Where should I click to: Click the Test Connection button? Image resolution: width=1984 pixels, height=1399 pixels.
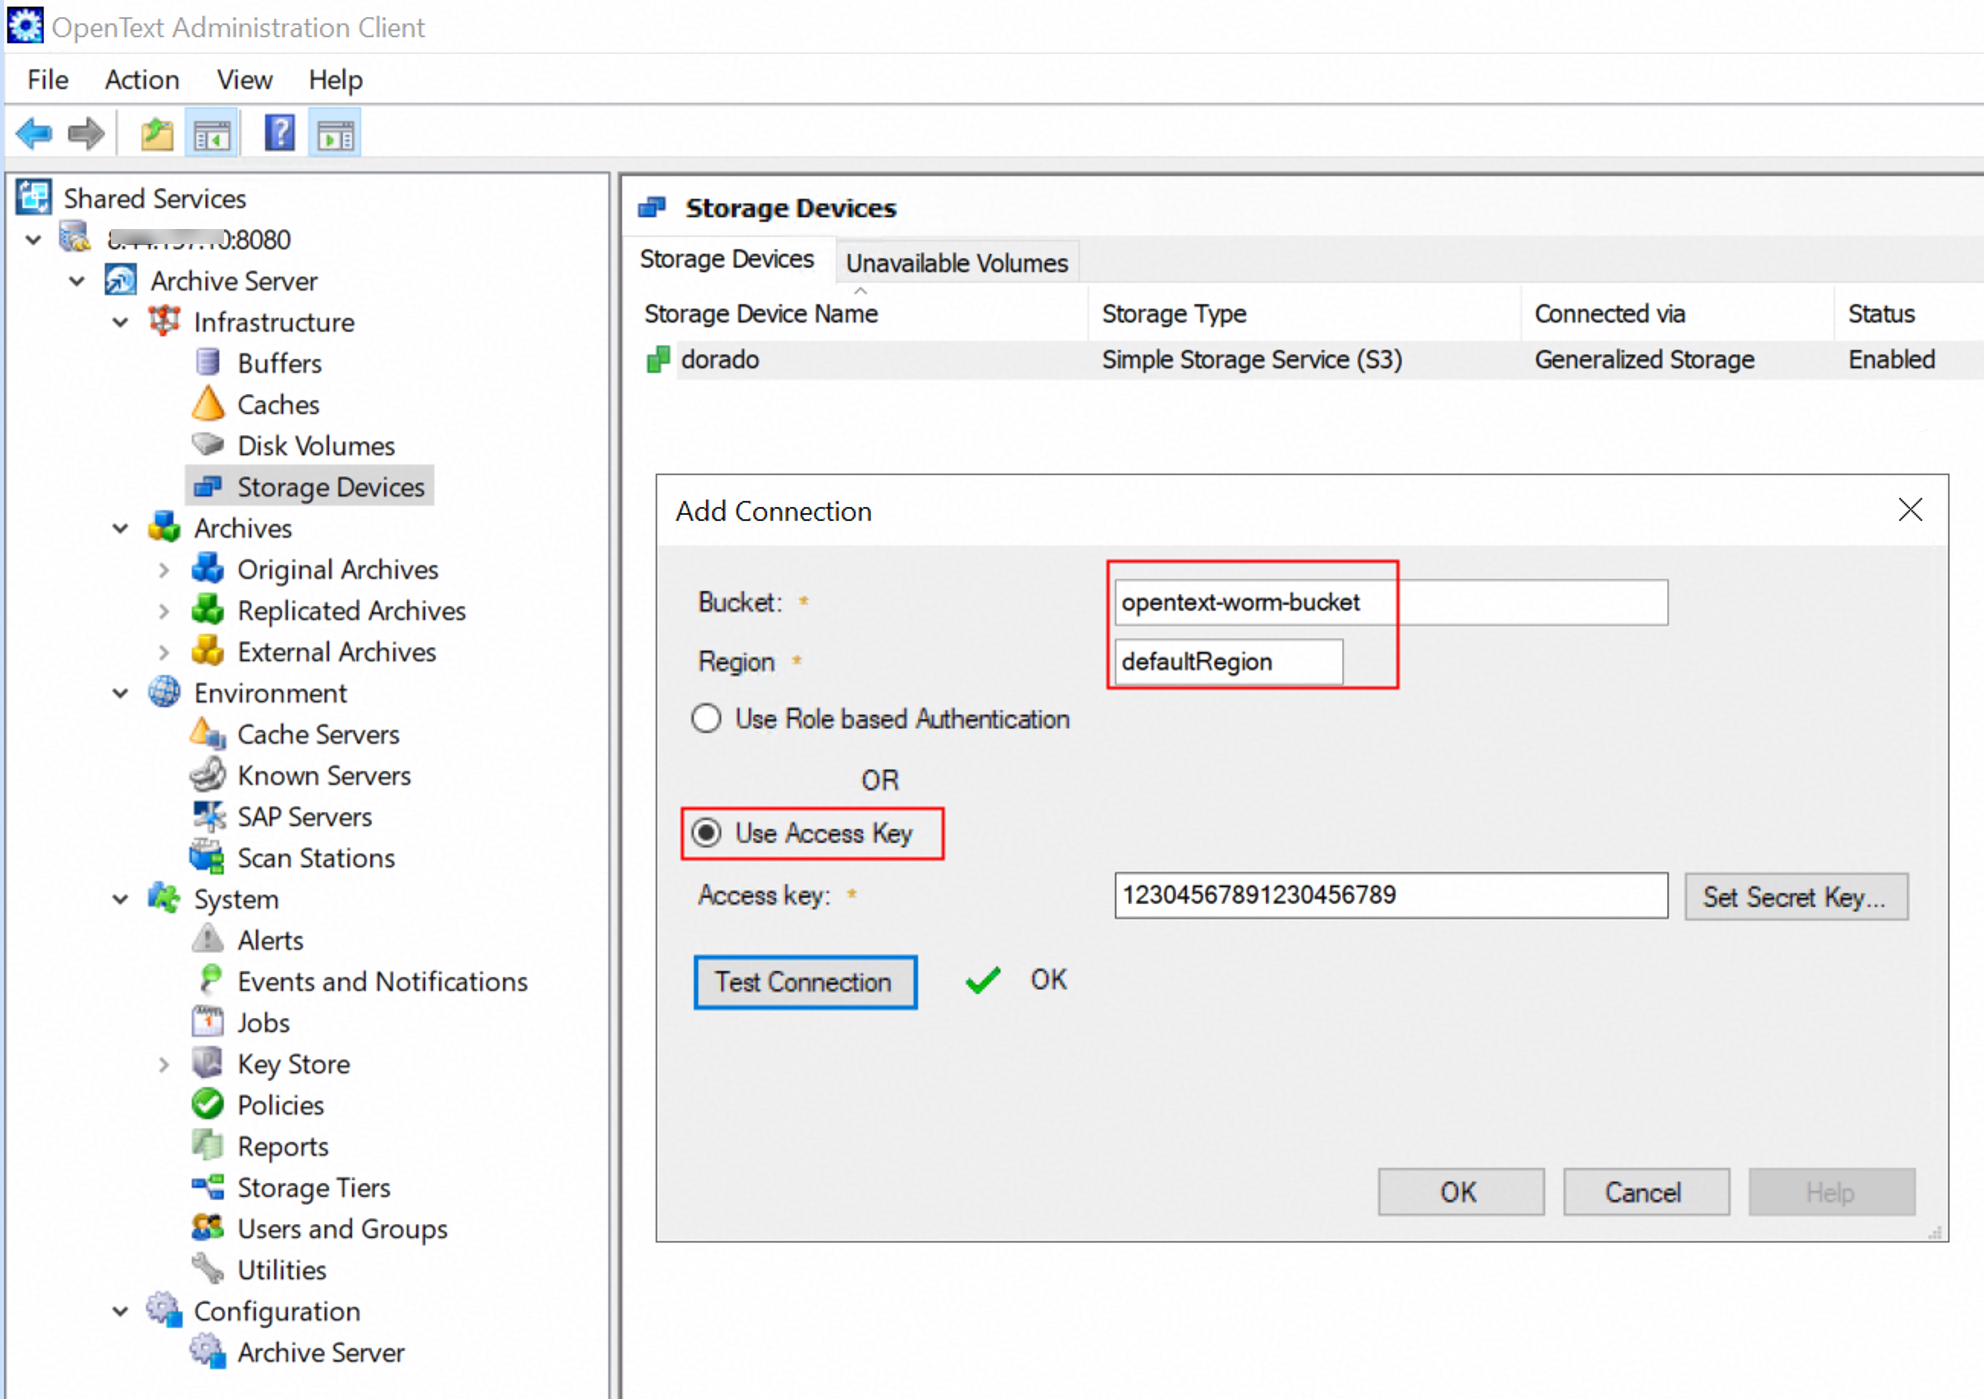coord(805,982)
